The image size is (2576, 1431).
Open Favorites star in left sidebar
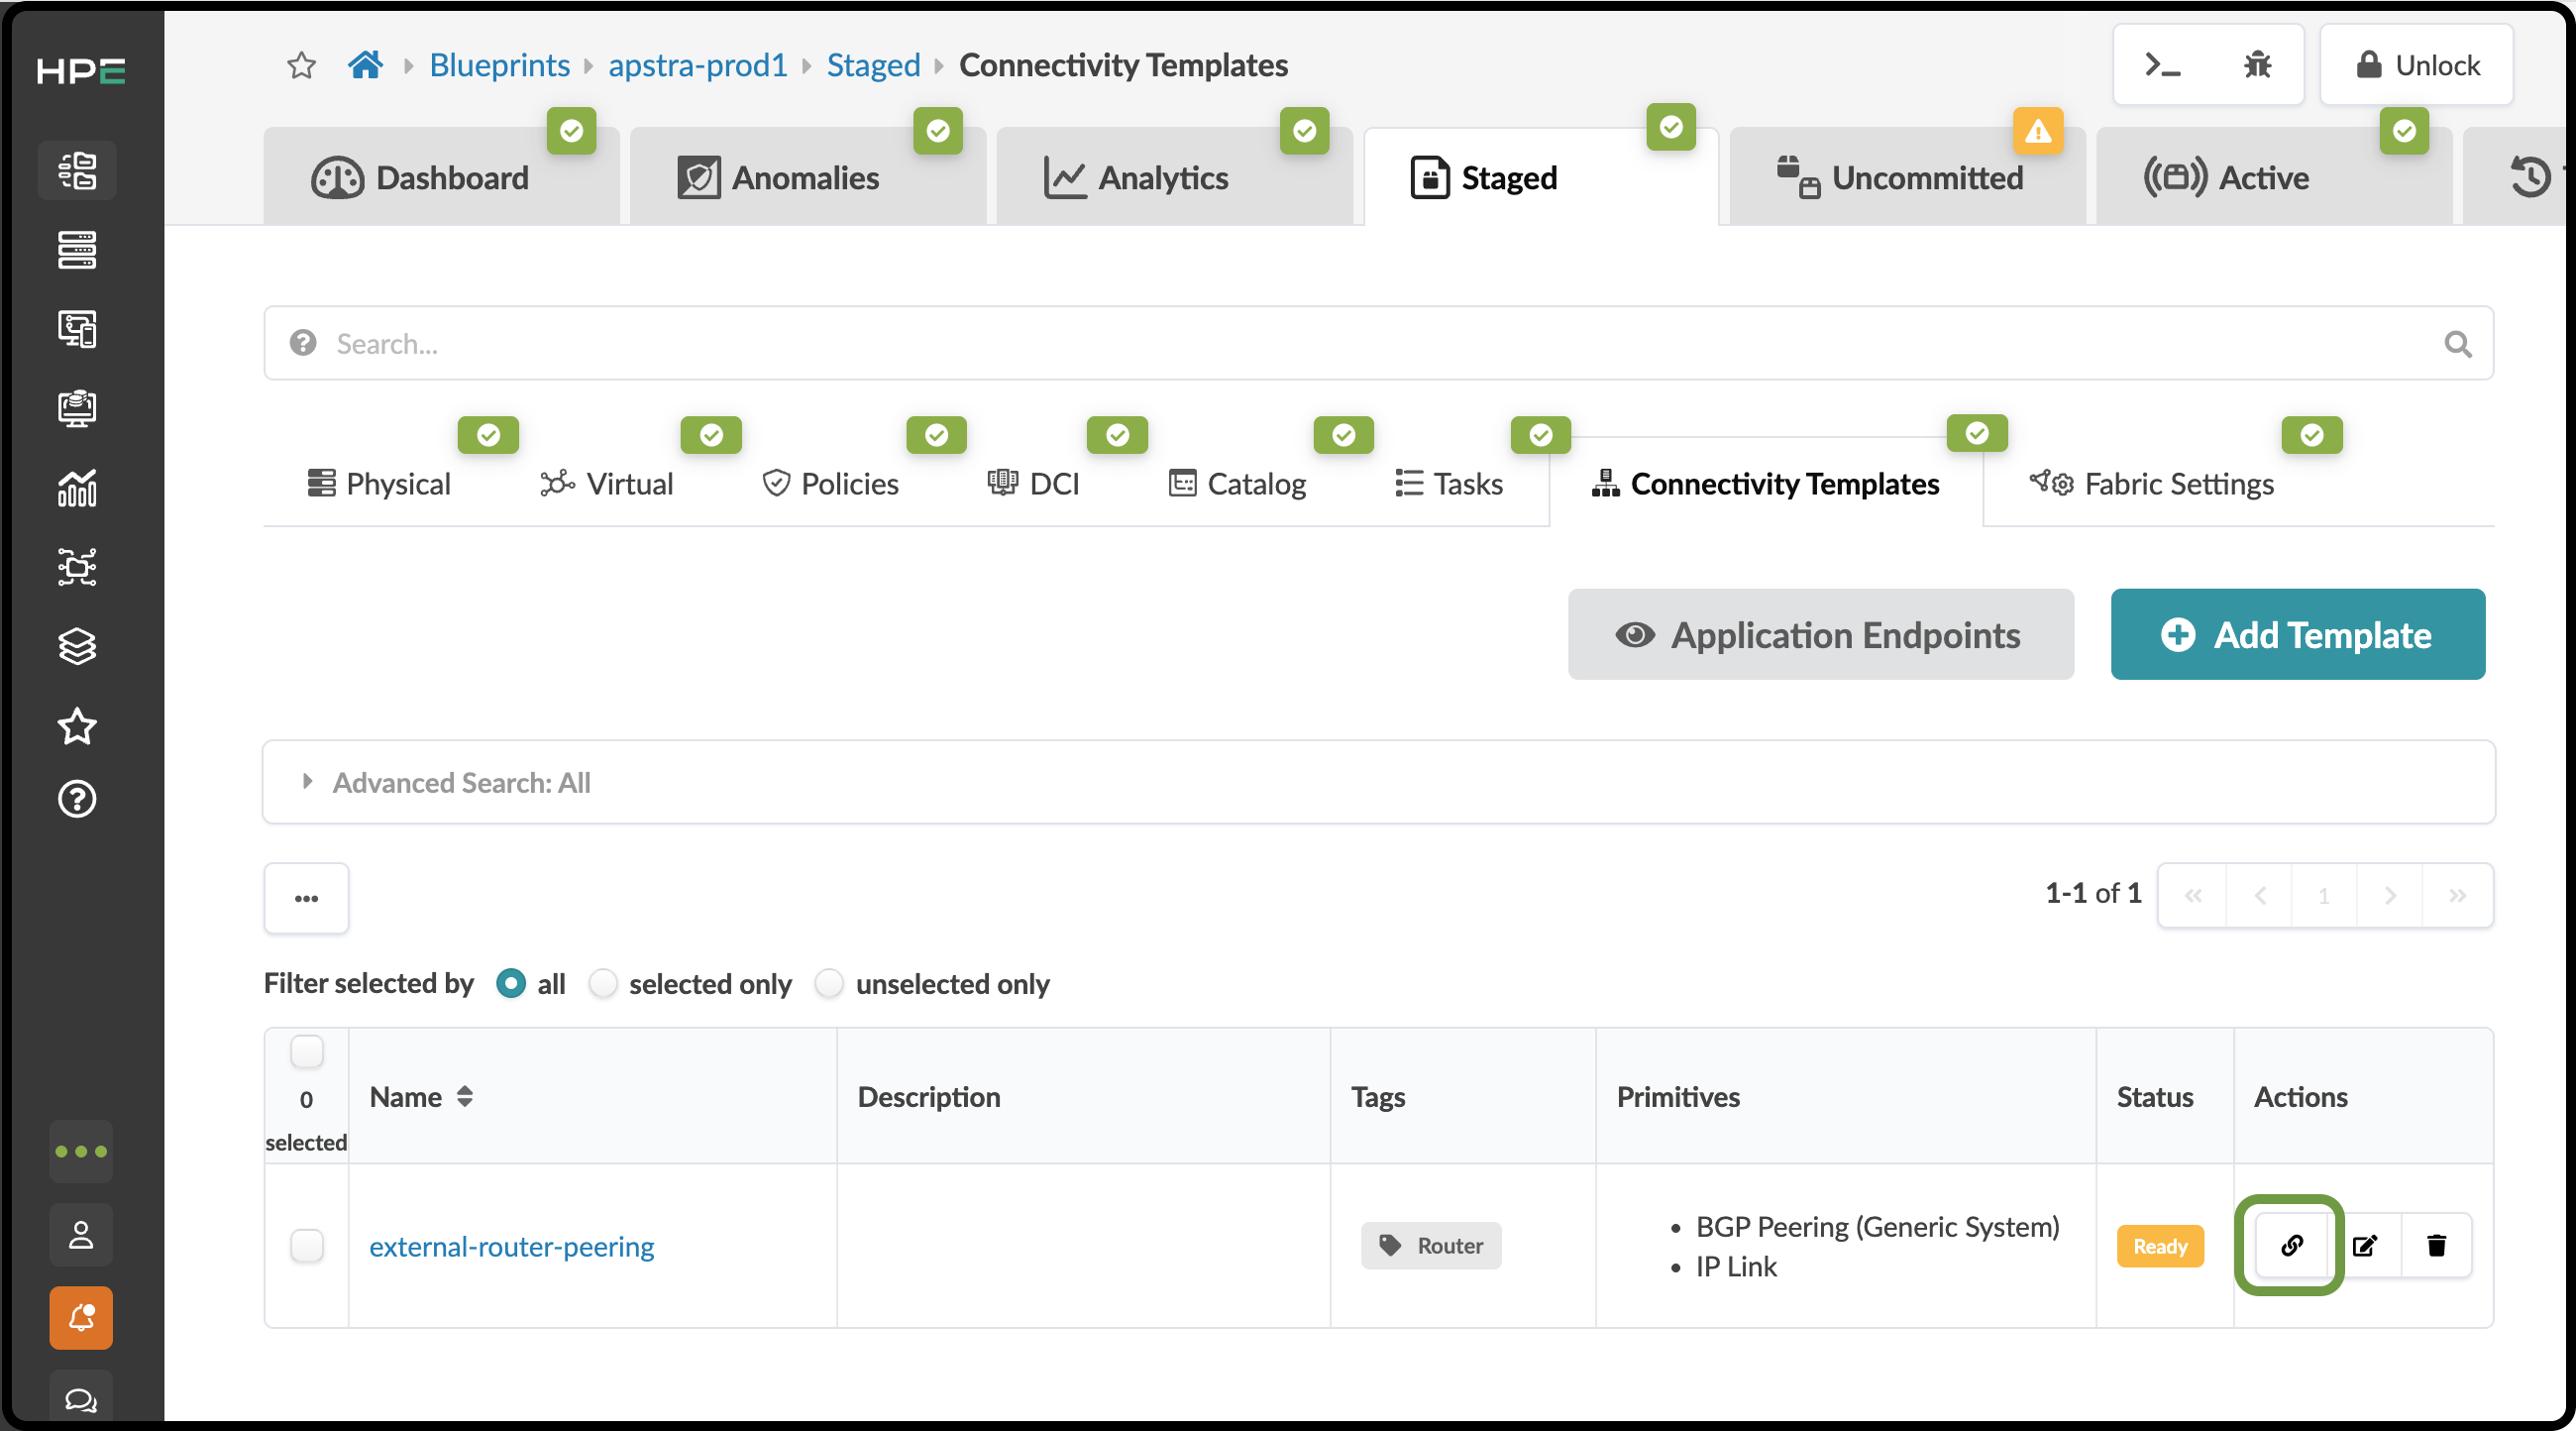(x=77, y=726)
